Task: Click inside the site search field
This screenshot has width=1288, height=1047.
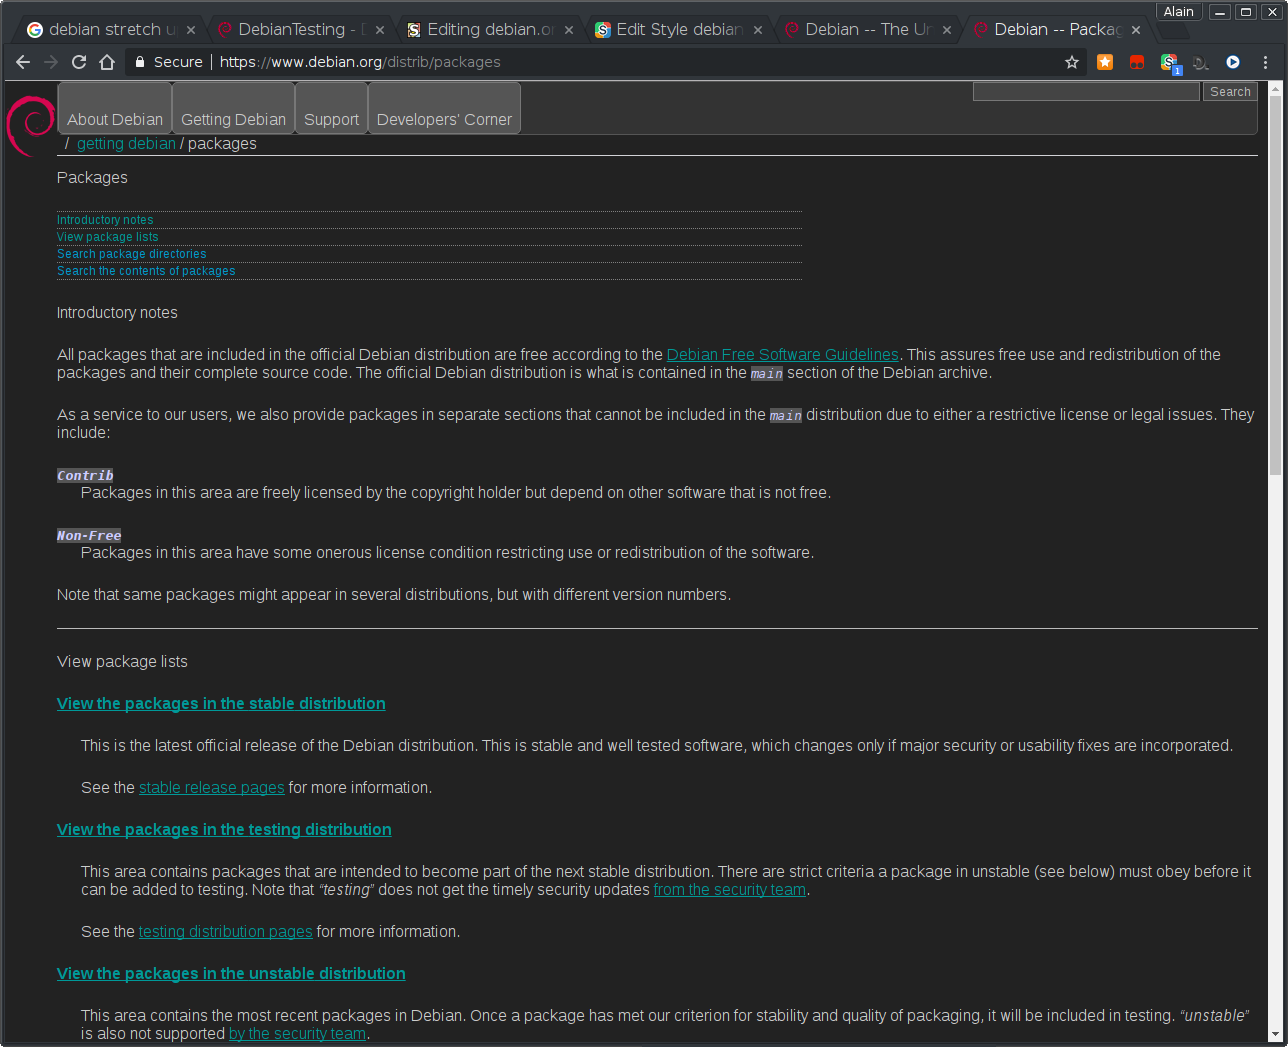Action: point(1085,91)
